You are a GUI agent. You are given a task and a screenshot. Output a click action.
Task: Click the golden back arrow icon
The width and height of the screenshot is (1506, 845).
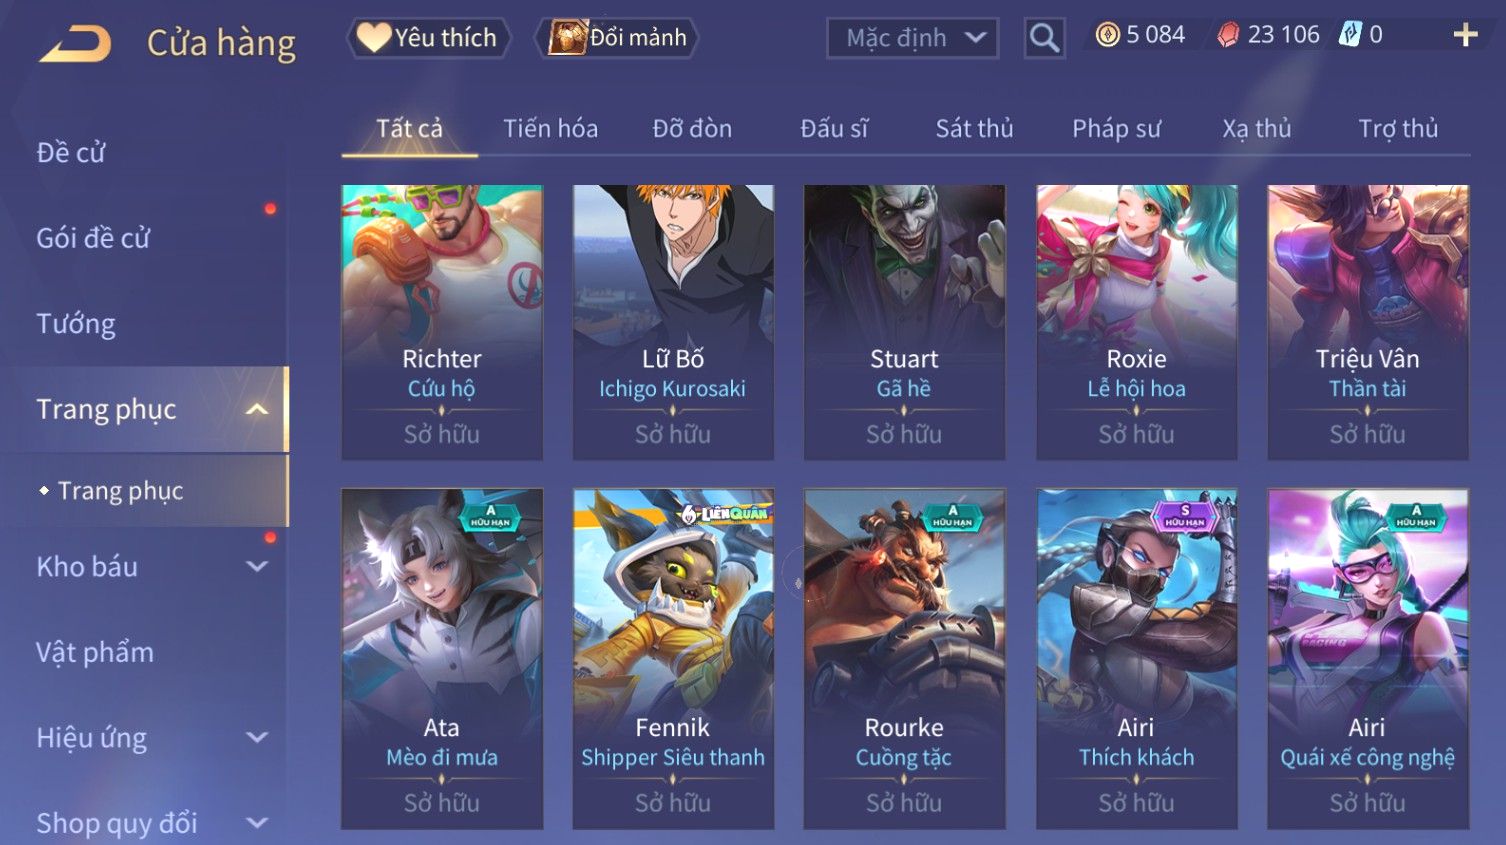tap(75, 44)
